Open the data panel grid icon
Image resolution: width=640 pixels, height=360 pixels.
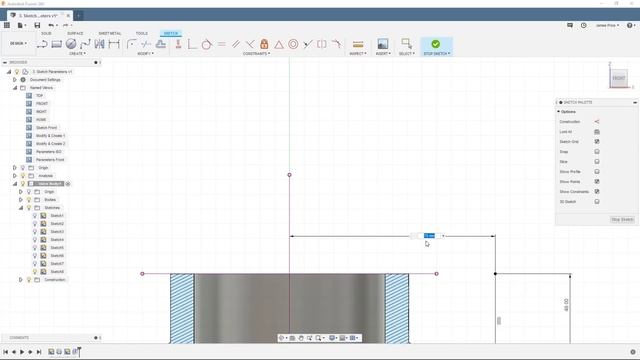coord(7,25)
